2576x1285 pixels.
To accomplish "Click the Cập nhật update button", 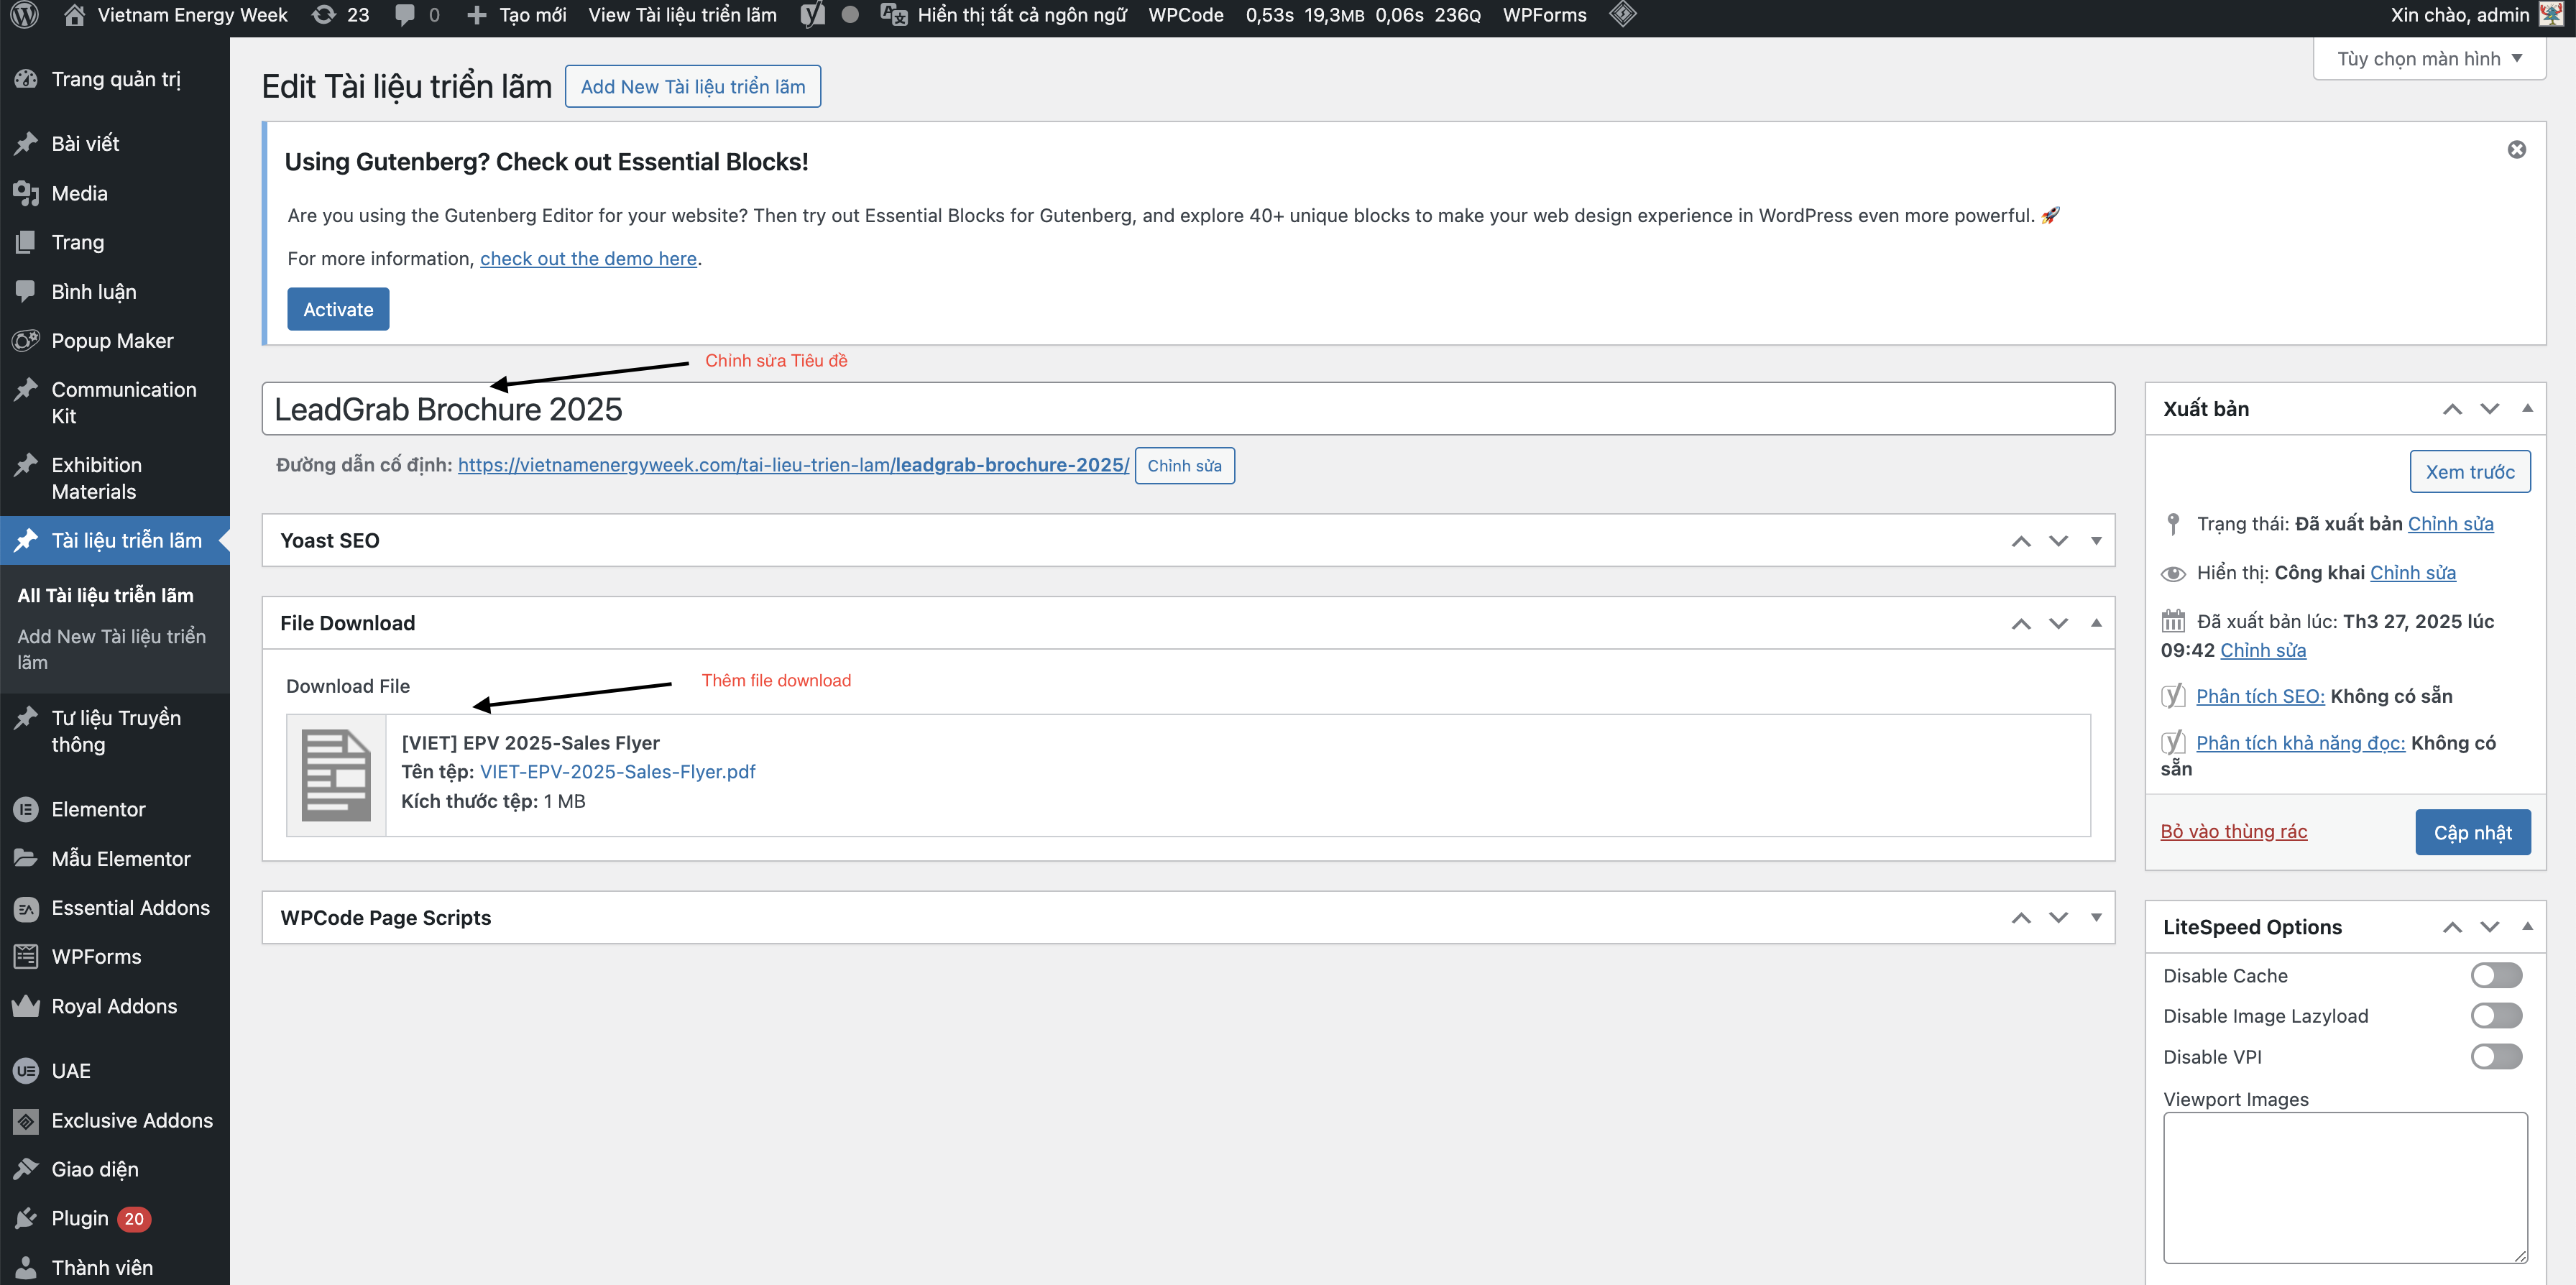I will [x=2472, y=832].
